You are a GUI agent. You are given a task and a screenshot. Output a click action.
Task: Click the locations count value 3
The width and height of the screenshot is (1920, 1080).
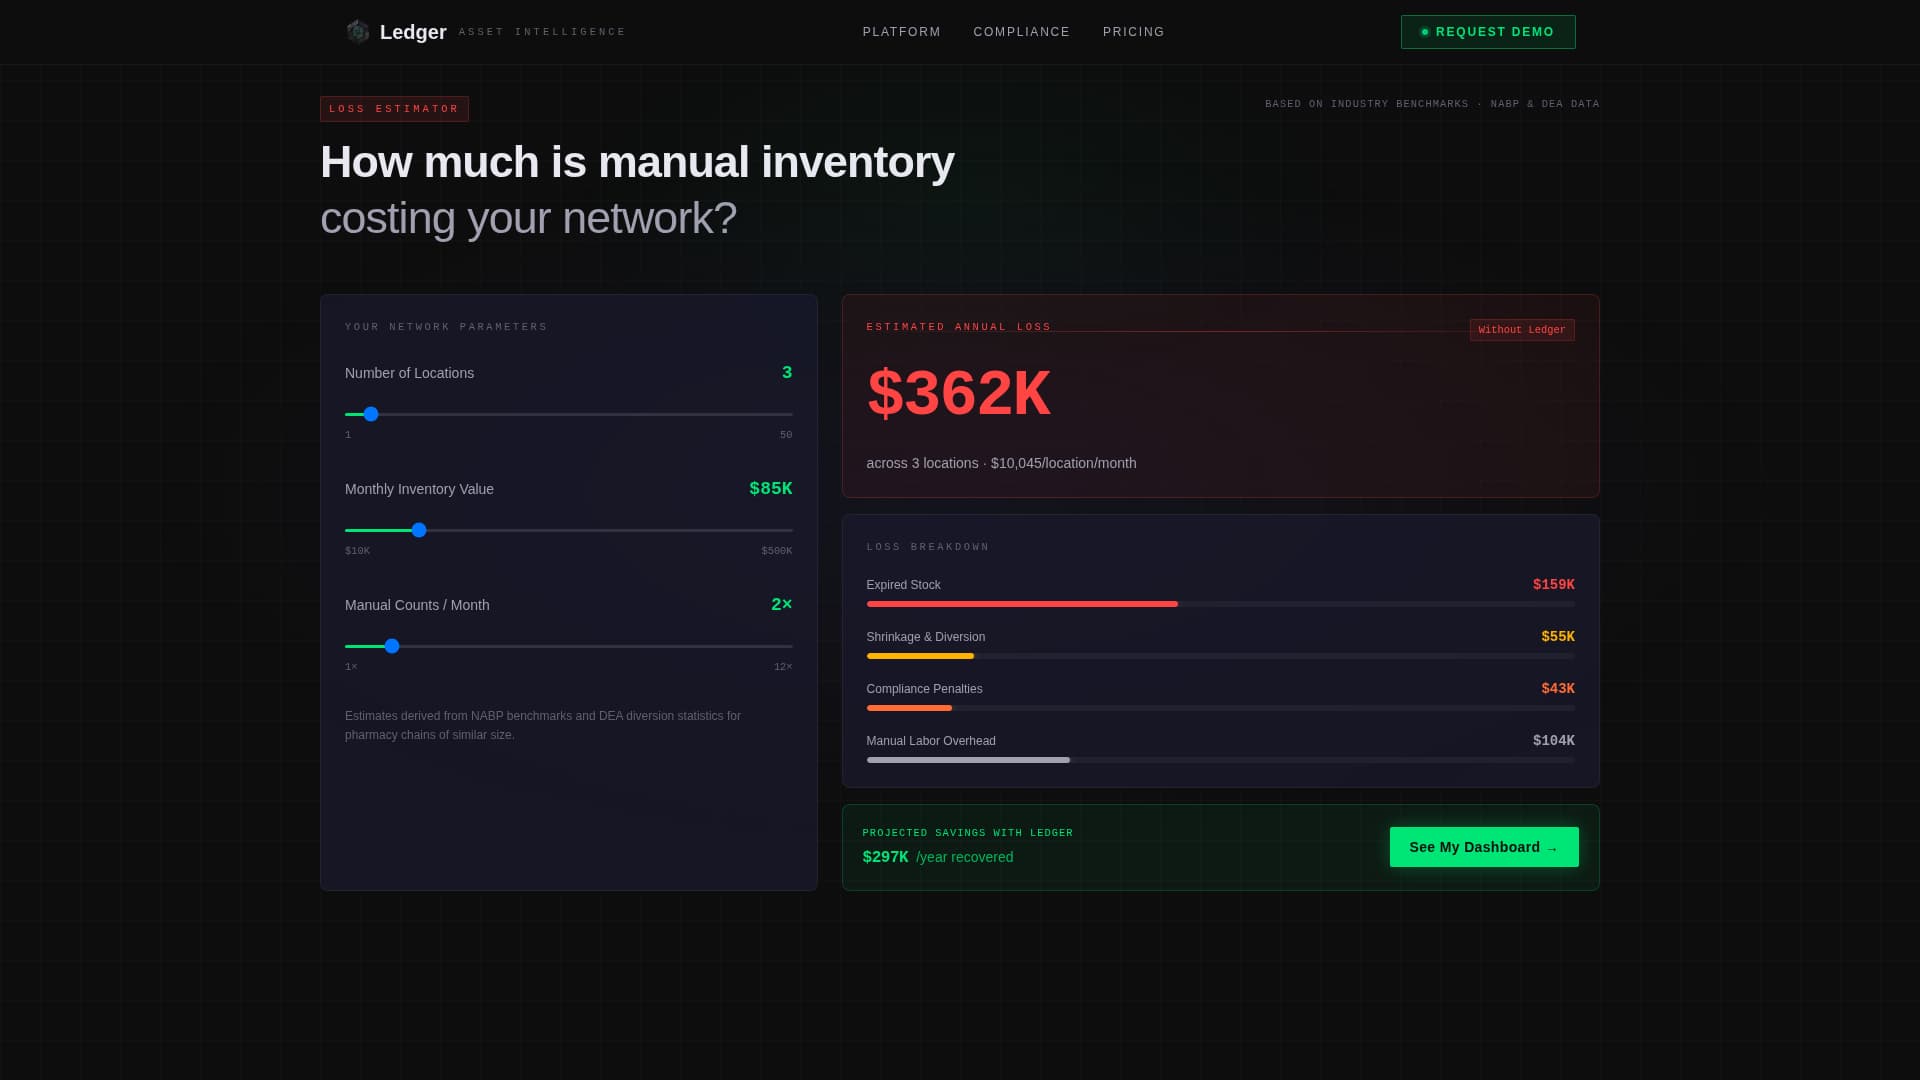tap(787, 373)
